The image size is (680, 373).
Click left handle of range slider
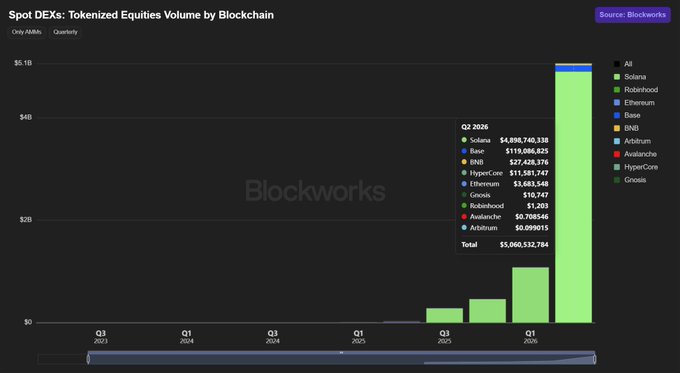pos(88,359)
